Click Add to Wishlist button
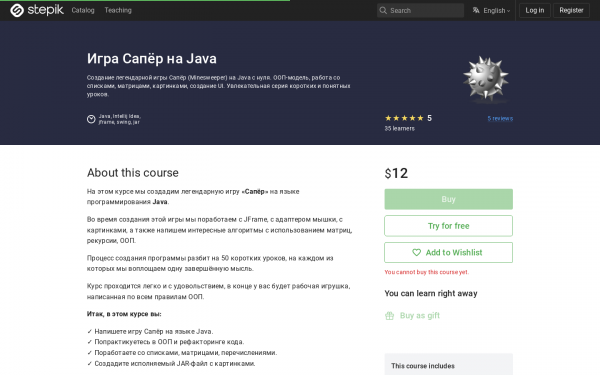Viewport: 600px width, 375px height. tap(448, 253)
